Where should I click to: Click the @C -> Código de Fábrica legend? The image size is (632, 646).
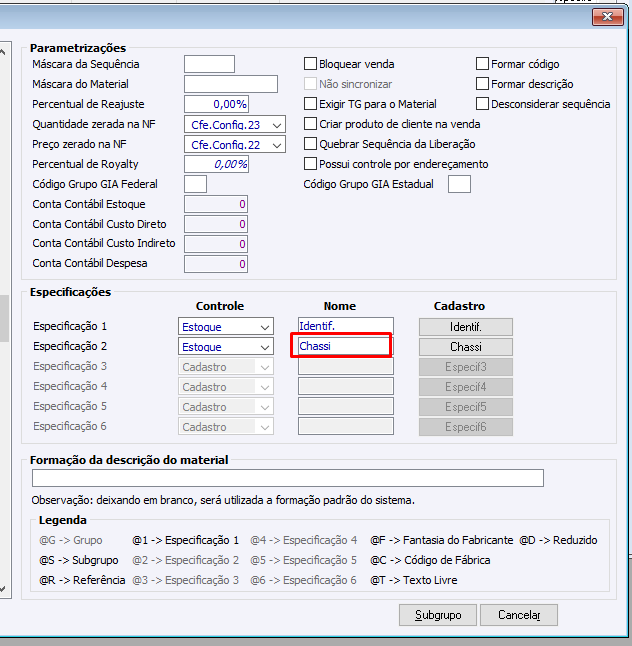pos(430,560)
